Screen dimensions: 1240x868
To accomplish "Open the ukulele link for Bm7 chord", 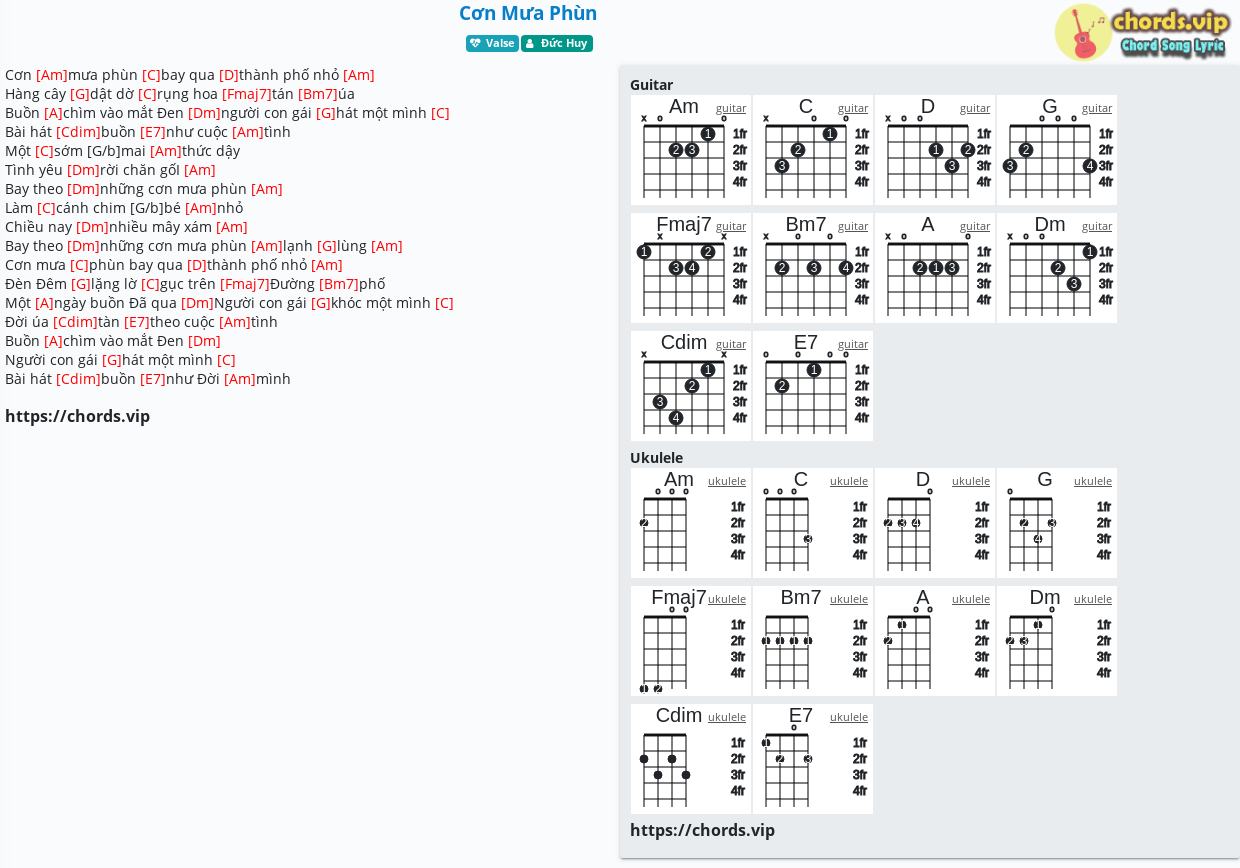I will coord(849,599).
